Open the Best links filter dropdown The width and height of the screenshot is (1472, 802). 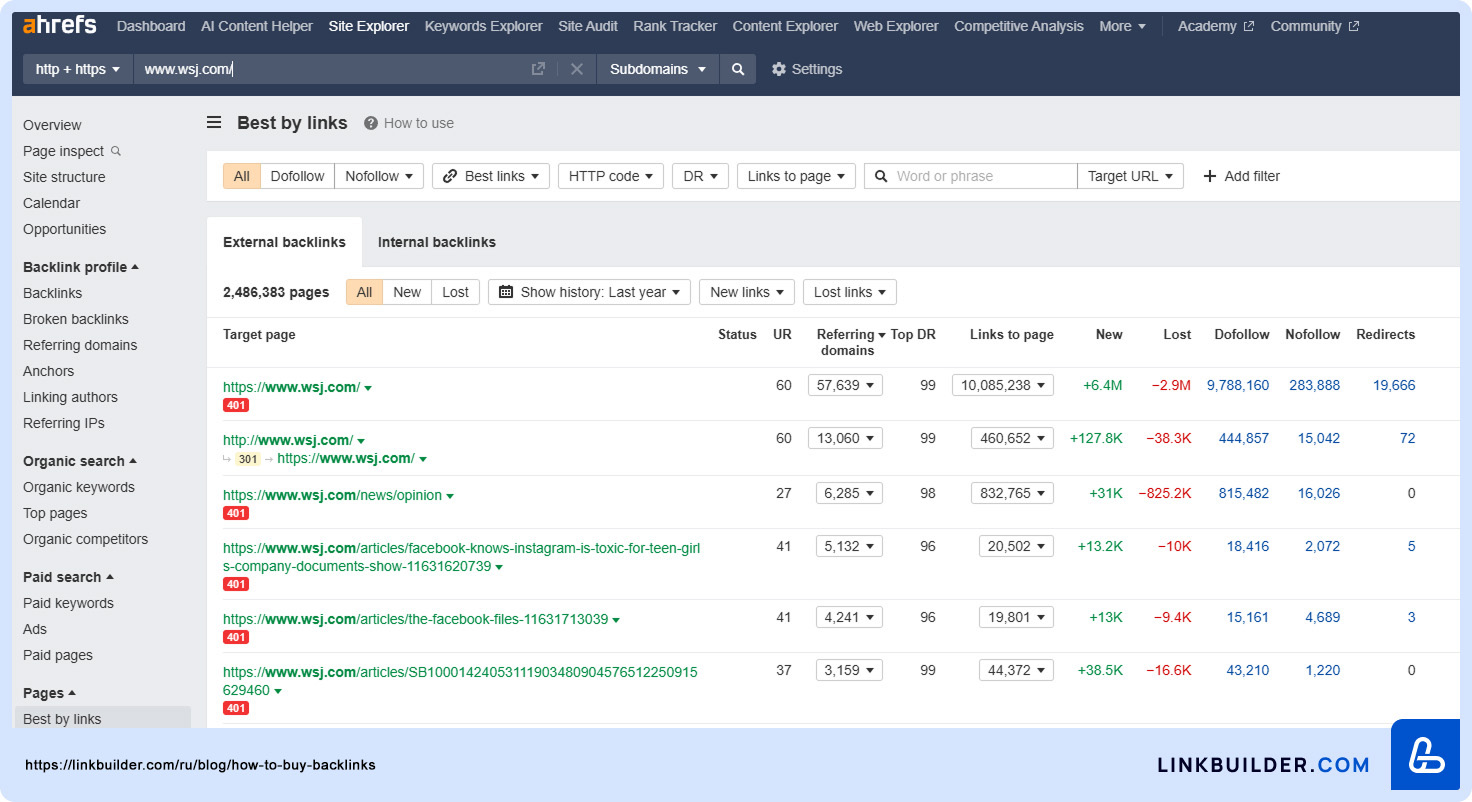491,176
